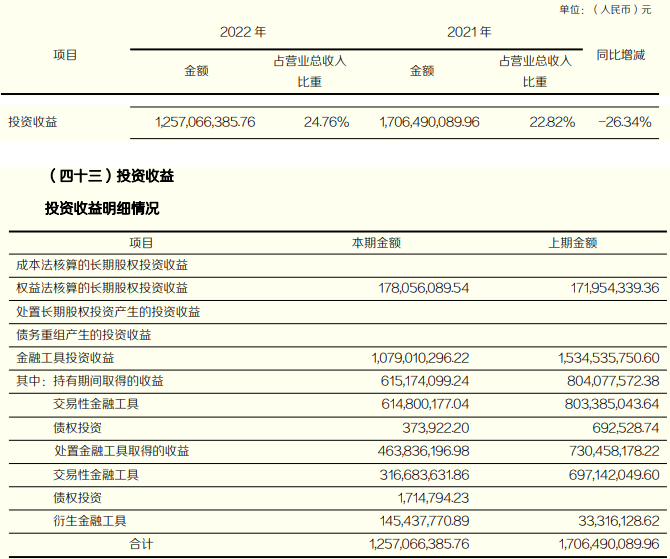The width and height of the screenshot is (670, 559).
Task: Click the value 697,142,049.60
Action: [x=614, y=475]
